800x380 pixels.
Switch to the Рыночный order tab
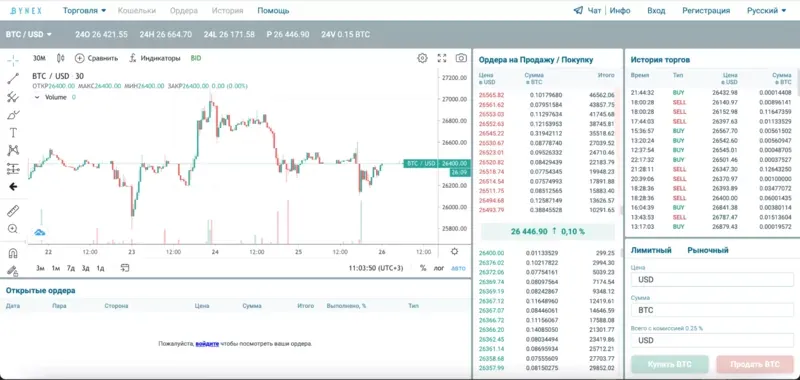(708, 250)
